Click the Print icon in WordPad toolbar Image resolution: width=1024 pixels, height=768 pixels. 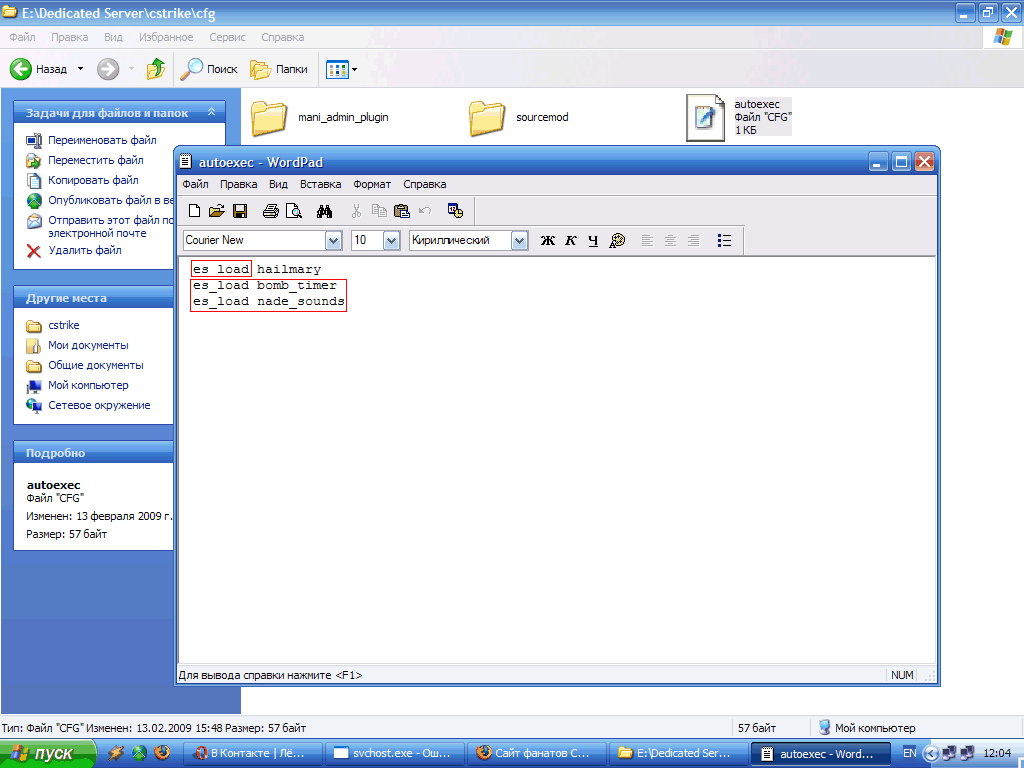270,210
